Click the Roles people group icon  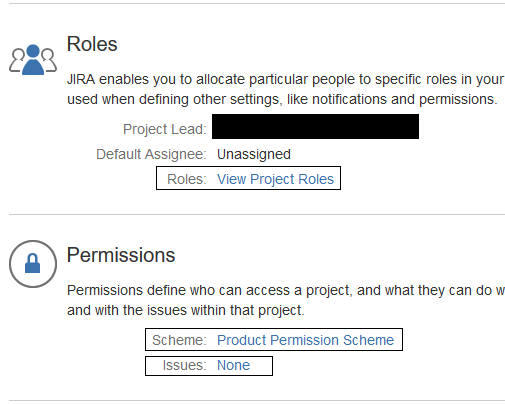[33, 60]
